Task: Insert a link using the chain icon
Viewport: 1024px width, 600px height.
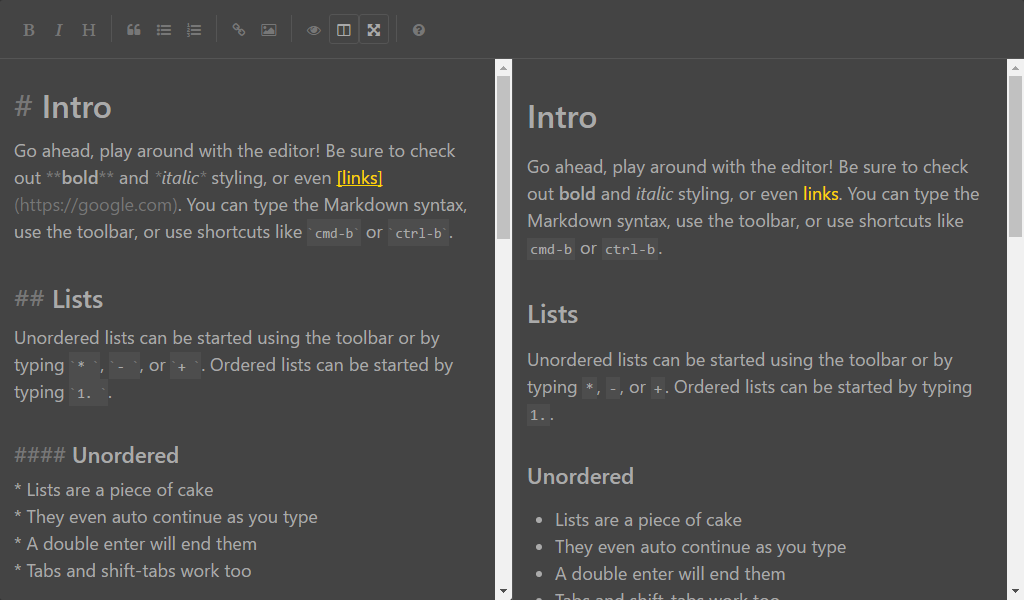Action: (x=239, y=30)
